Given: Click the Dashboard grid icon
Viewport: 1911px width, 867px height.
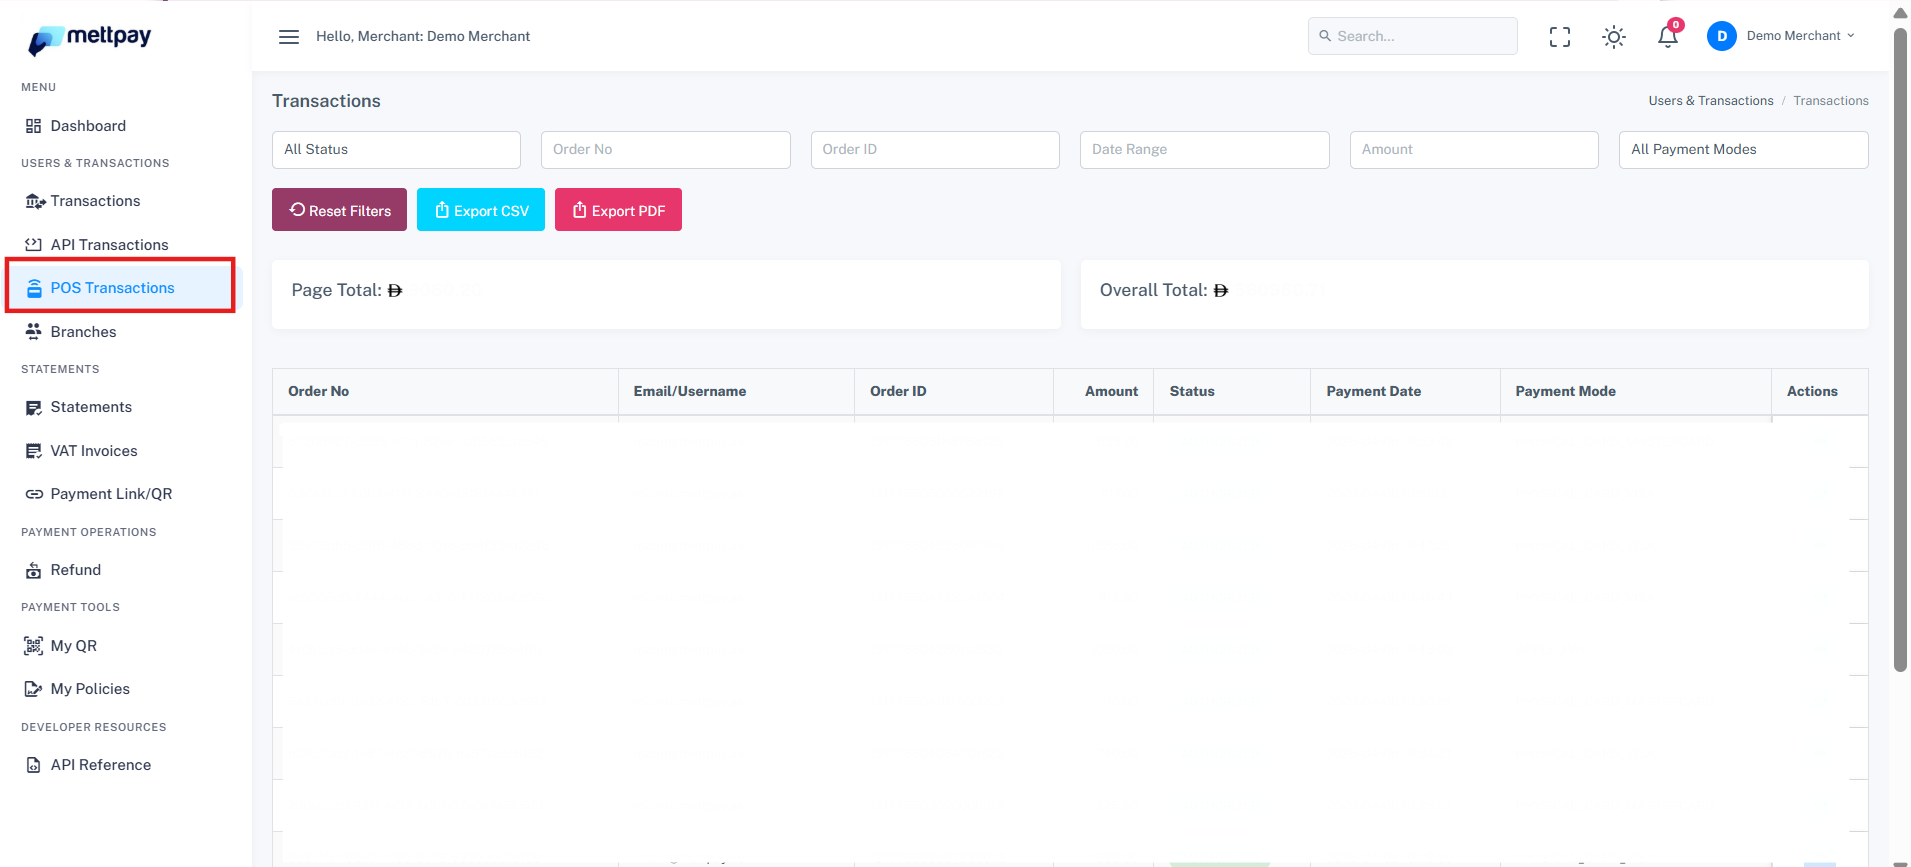Looking at the screenshot, I should tap(34, 126).
